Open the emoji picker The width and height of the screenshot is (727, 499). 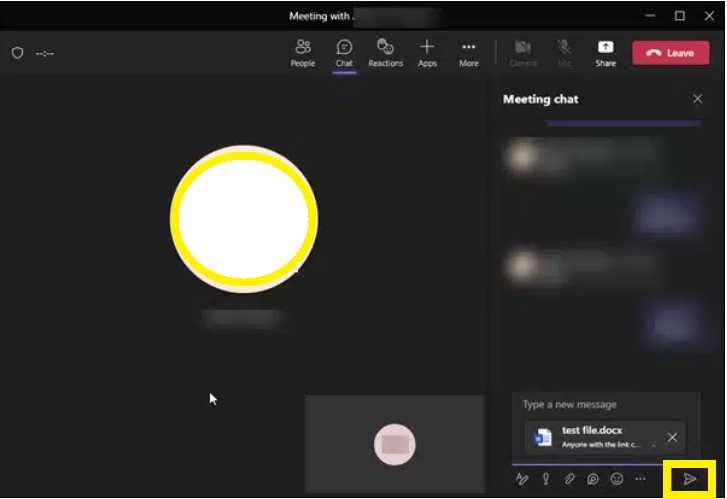point(617,479)
